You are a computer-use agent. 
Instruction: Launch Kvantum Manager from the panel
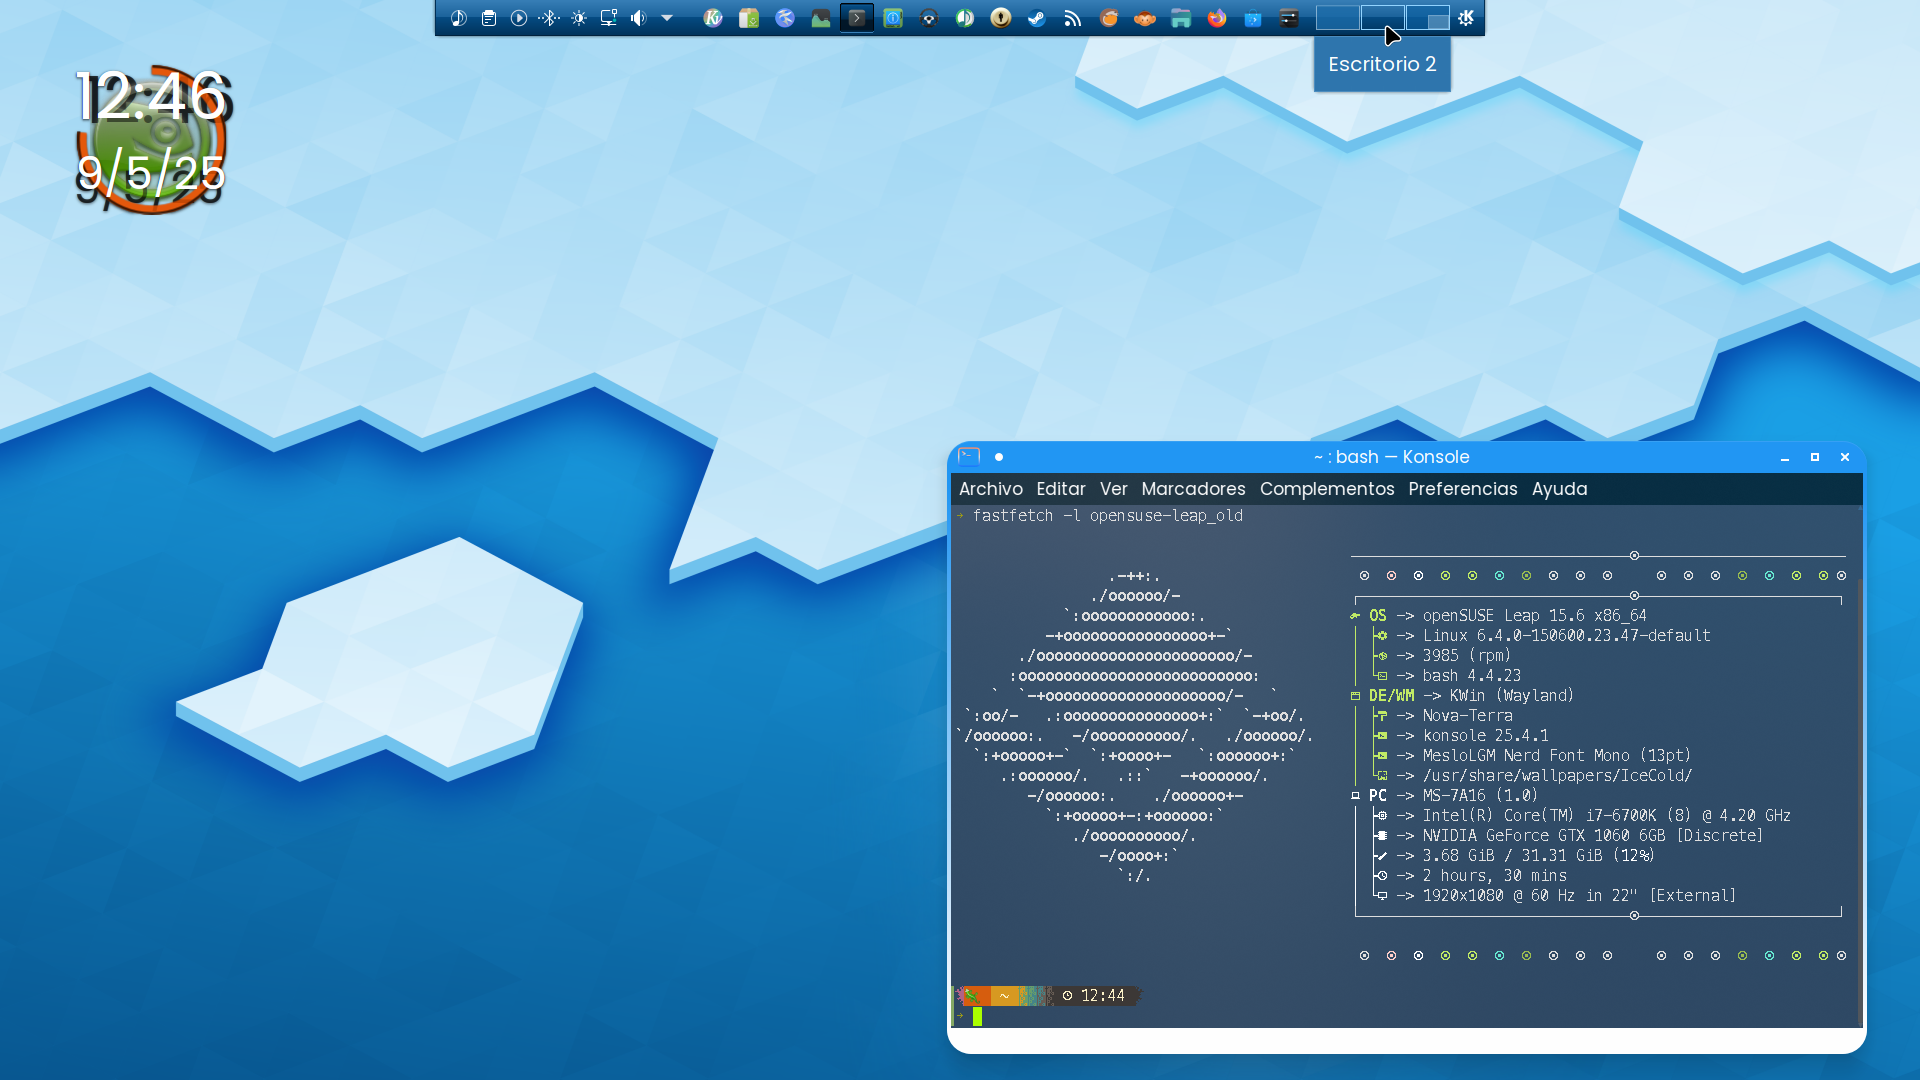point(713,18)
